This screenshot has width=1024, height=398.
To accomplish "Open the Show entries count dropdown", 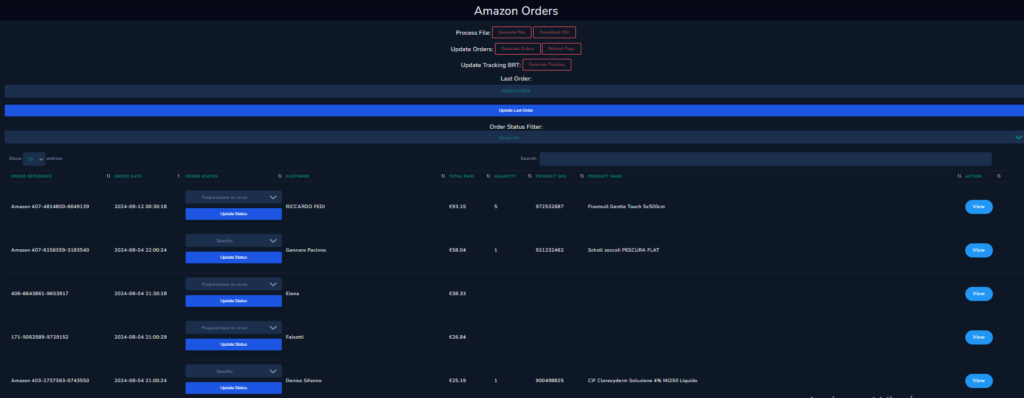I will pyautogui.click(x=34, y=159).
